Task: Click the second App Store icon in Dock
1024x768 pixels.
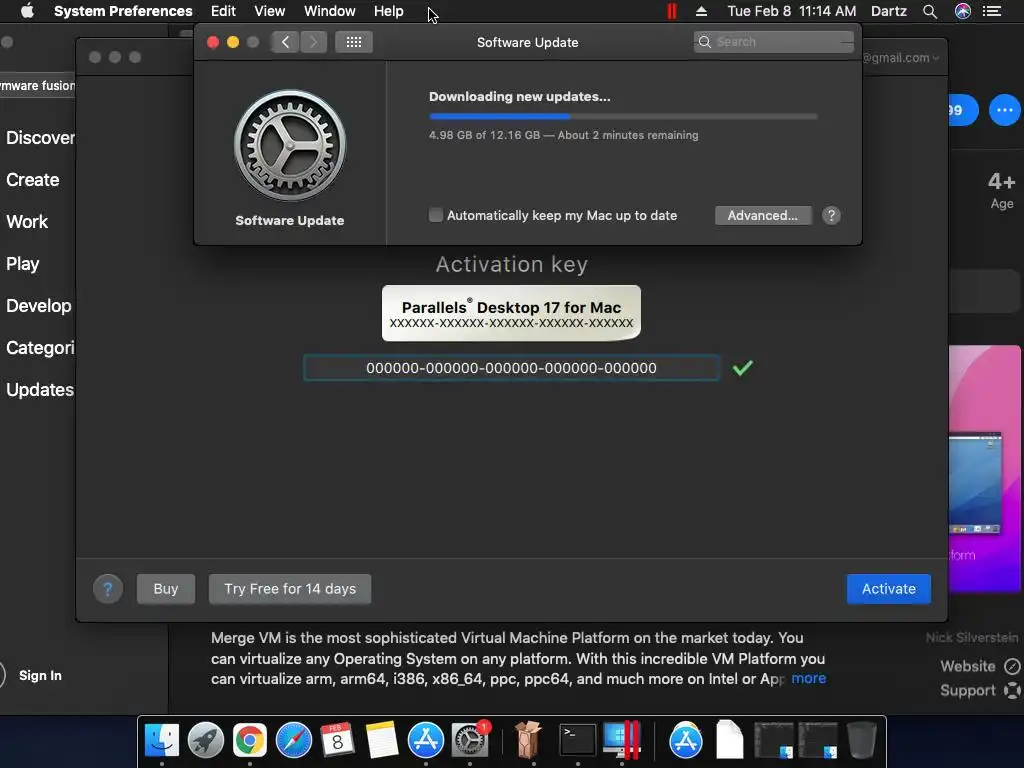Action: click(x=686, y=740)
